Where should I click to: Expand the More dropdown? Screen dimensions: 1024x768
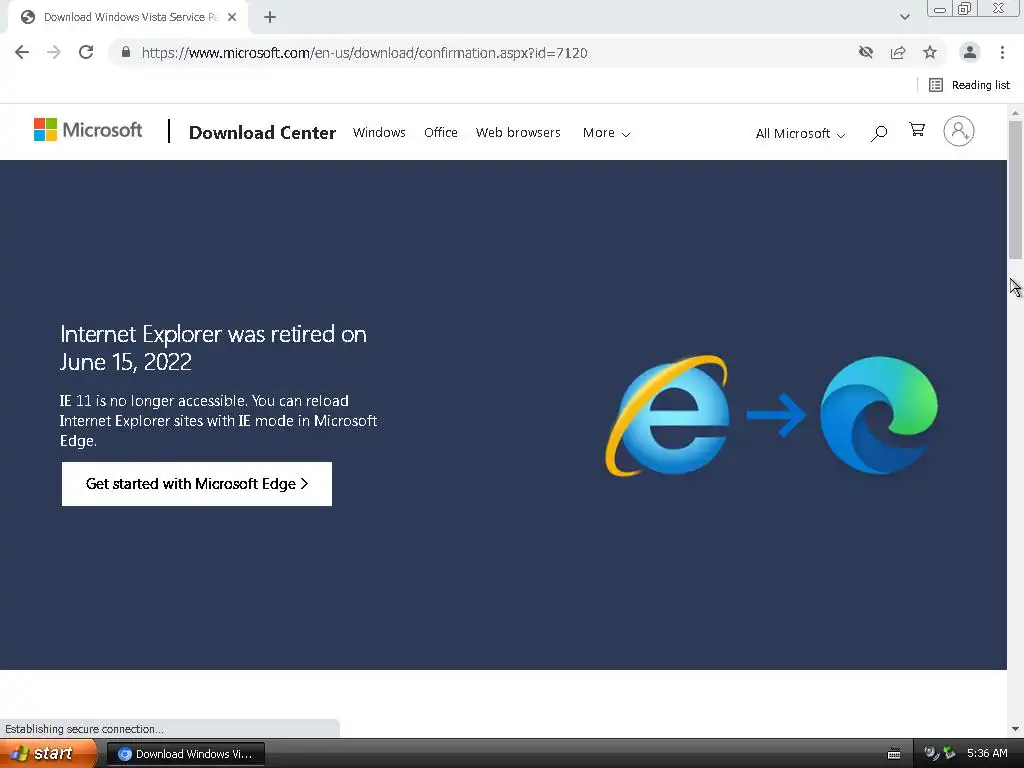click(607, 133)
